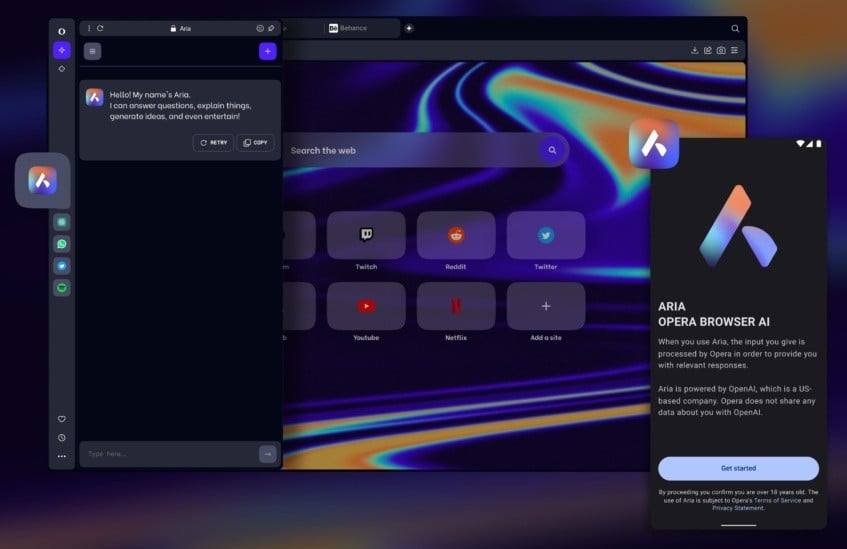Open the Twitter speed dial tile
The height and width of the screenshot is (549, 847).
[546, 236]
